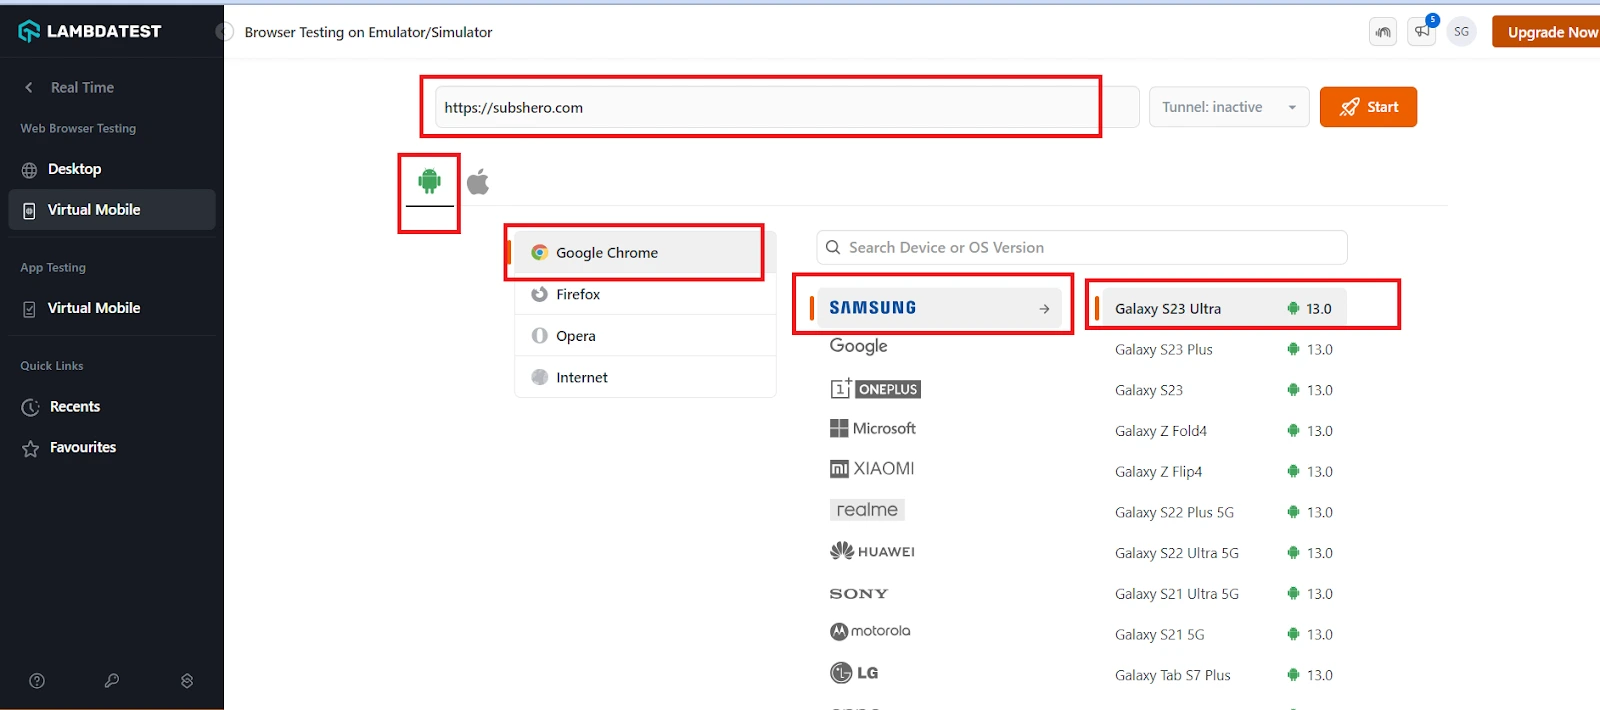Click the URL field containing https://subshero.com
Viewport: 1600px width, 710px height.
pyautogui.click(x=786, y=107)
